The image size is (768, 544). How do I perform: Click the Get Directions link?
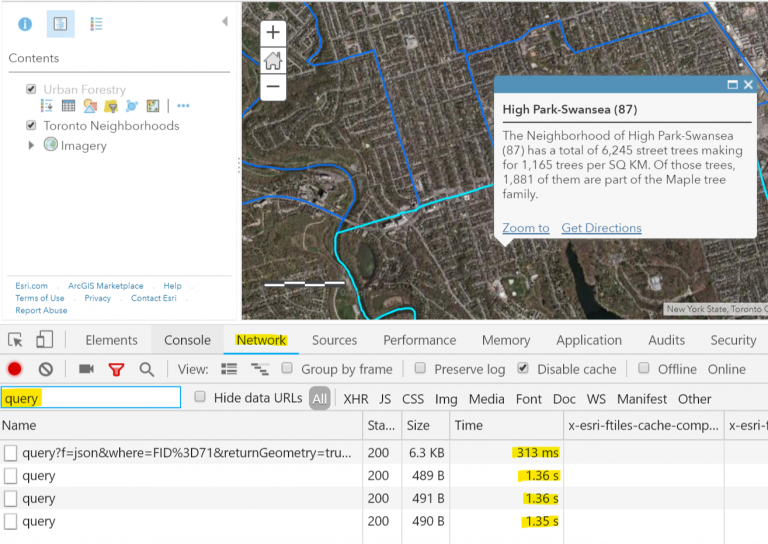click(x=601, y=228)
